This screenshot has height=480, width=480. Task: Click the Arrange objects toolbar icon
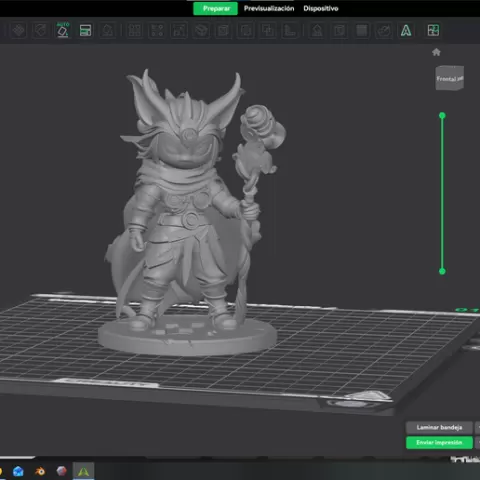tap(85, 31)
